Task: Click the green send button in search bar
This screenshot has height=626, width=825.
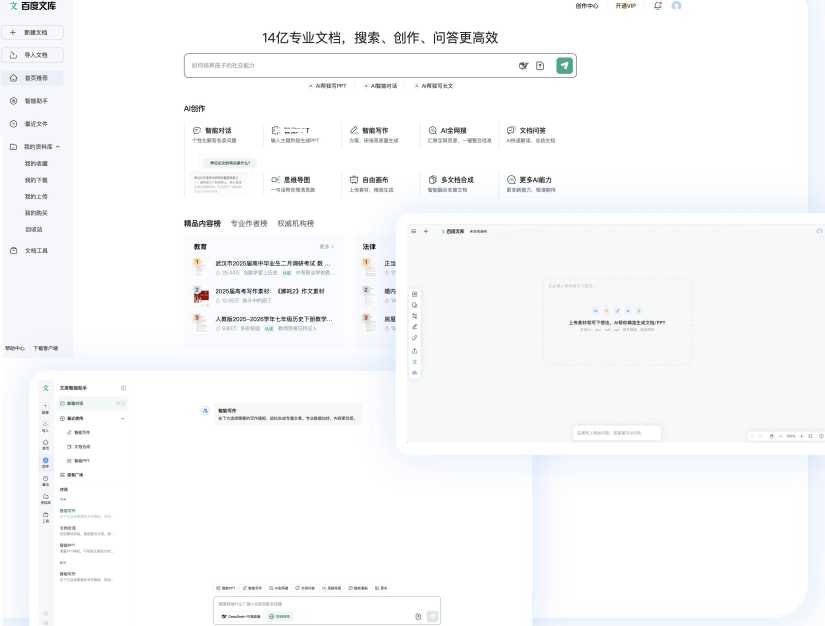Action: click(564, 65)
